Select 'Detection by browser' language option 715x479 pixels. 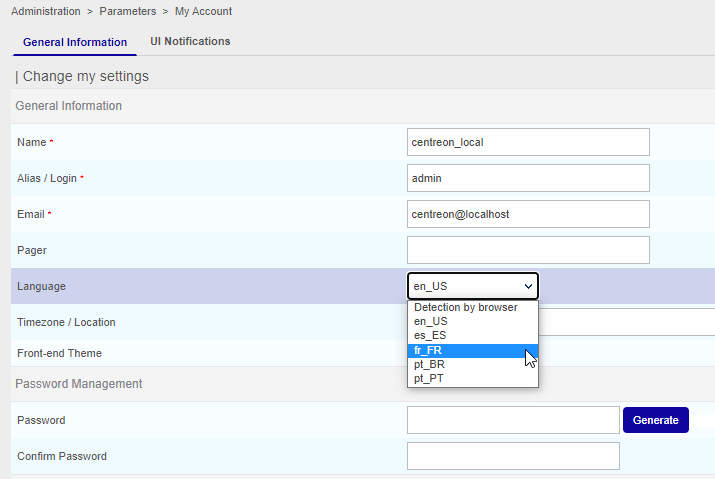pos(466,308)
